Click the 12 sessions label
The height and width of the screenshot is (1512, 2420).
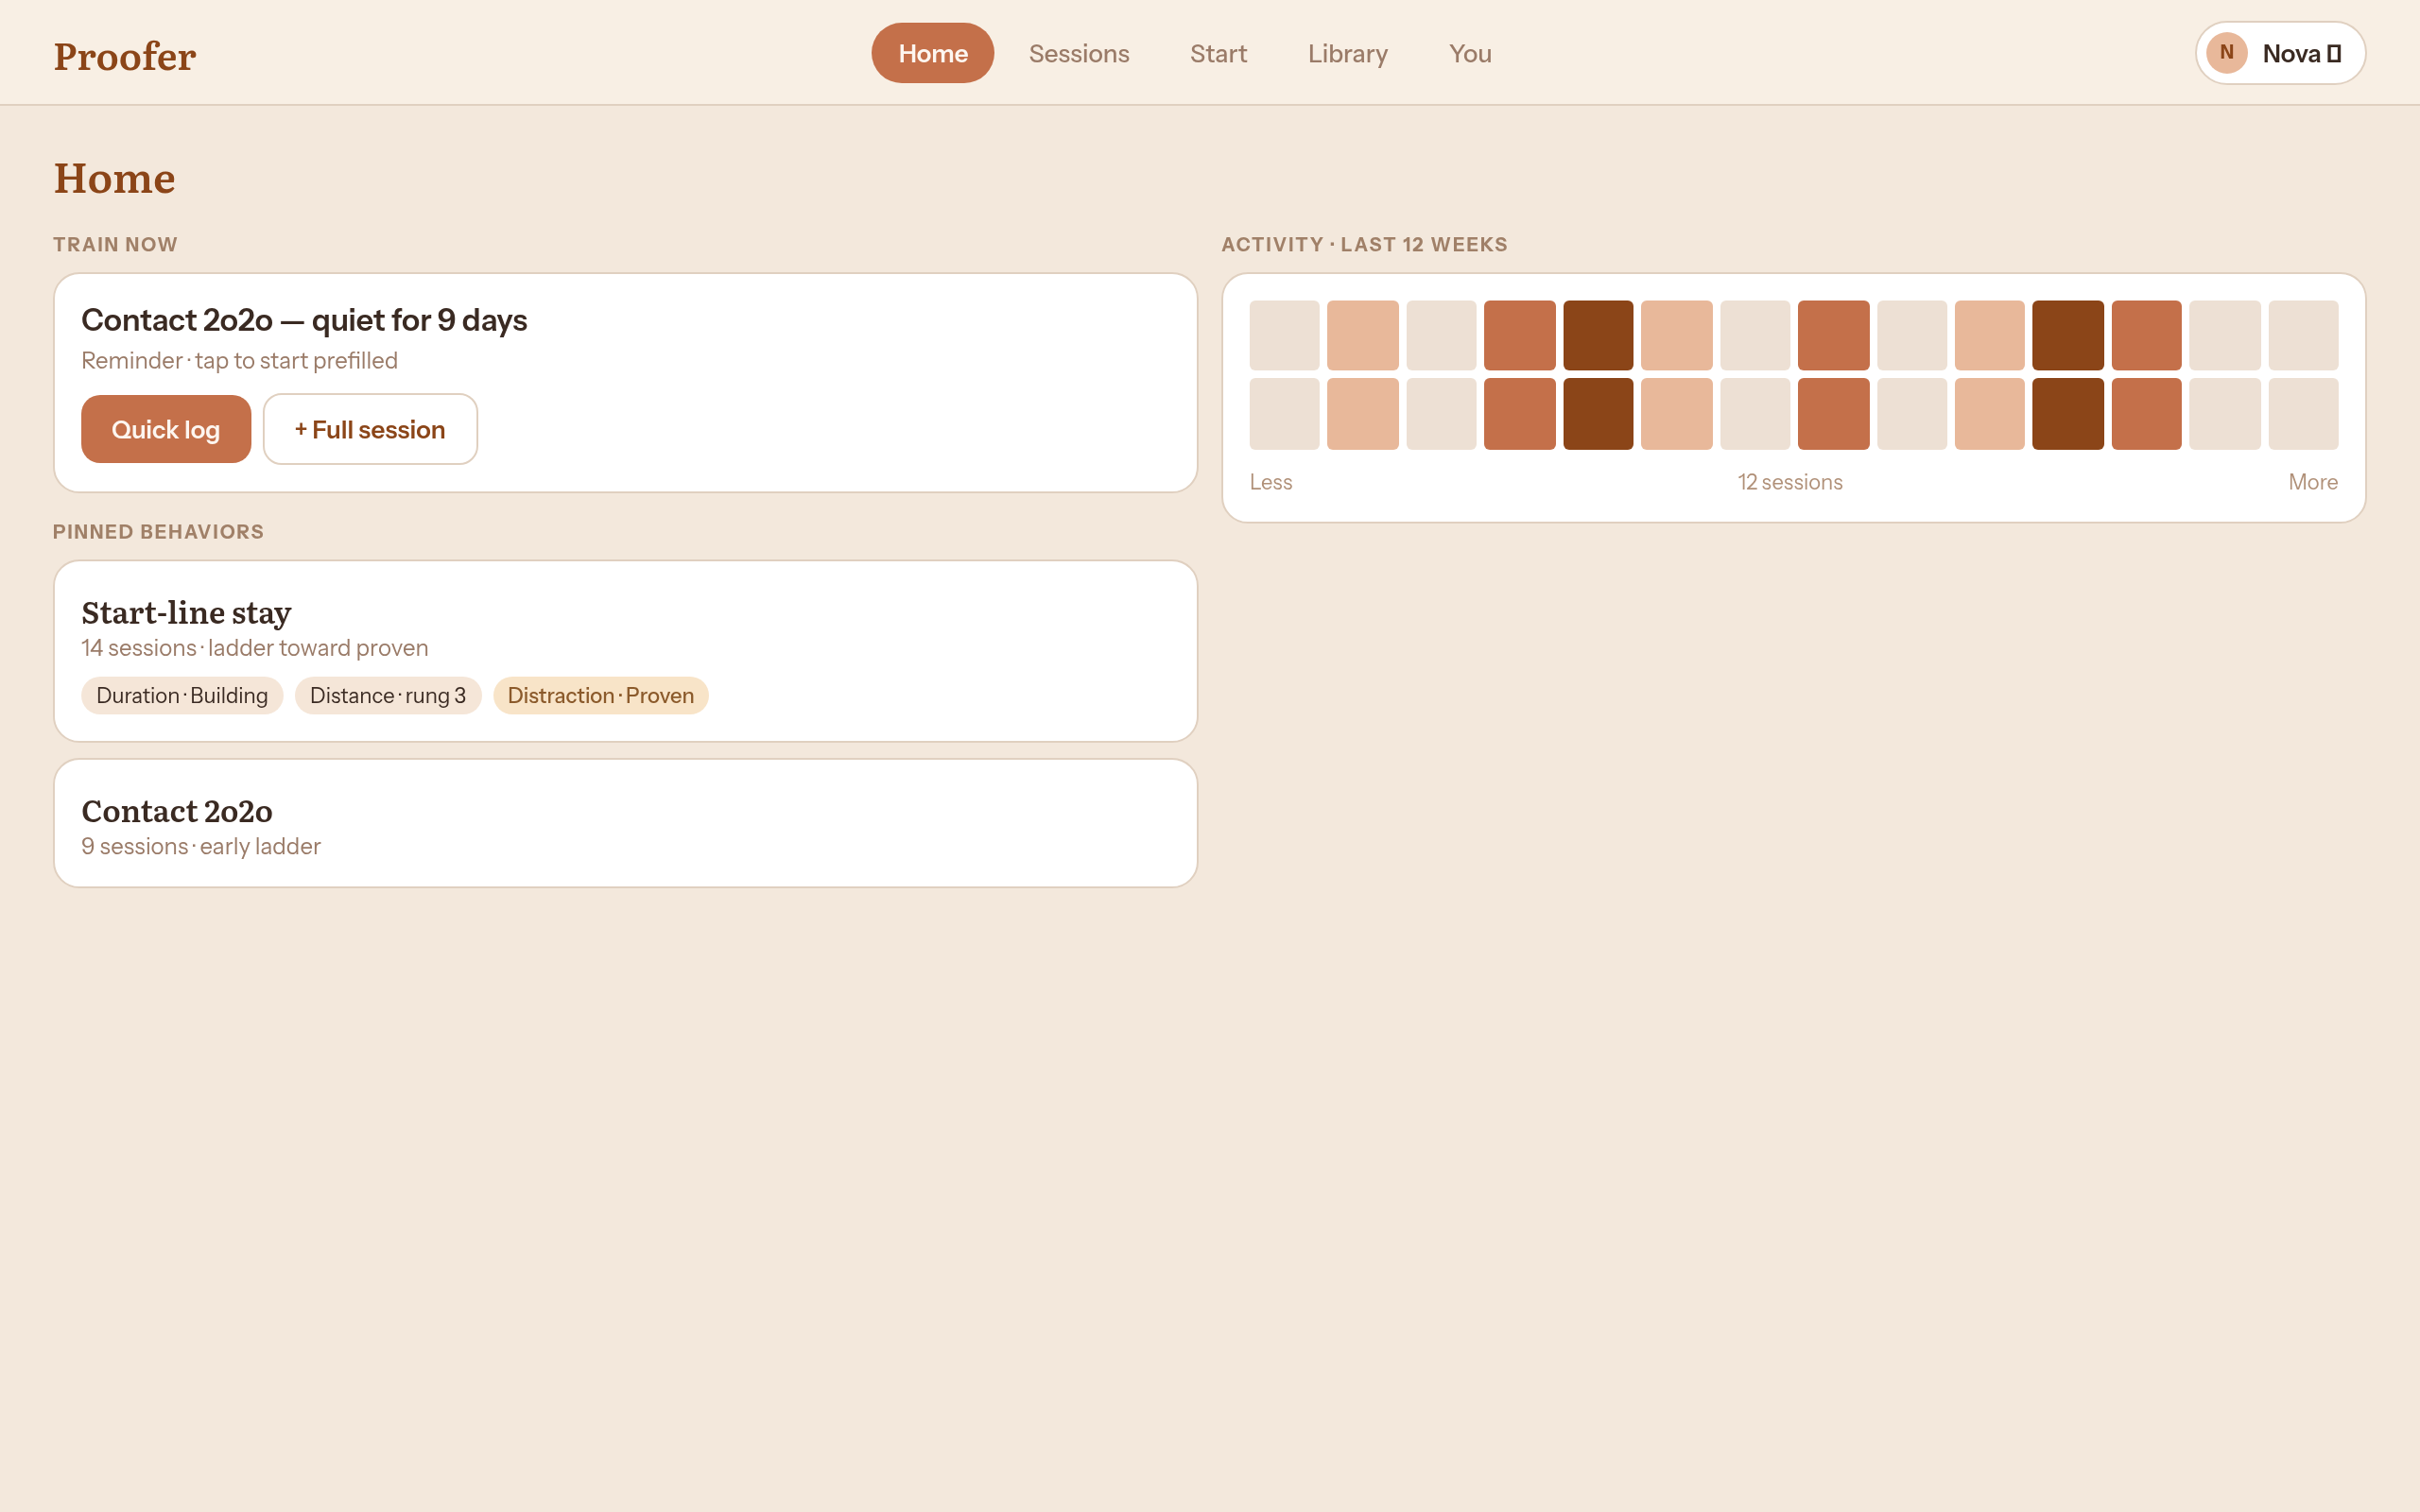1790,482
